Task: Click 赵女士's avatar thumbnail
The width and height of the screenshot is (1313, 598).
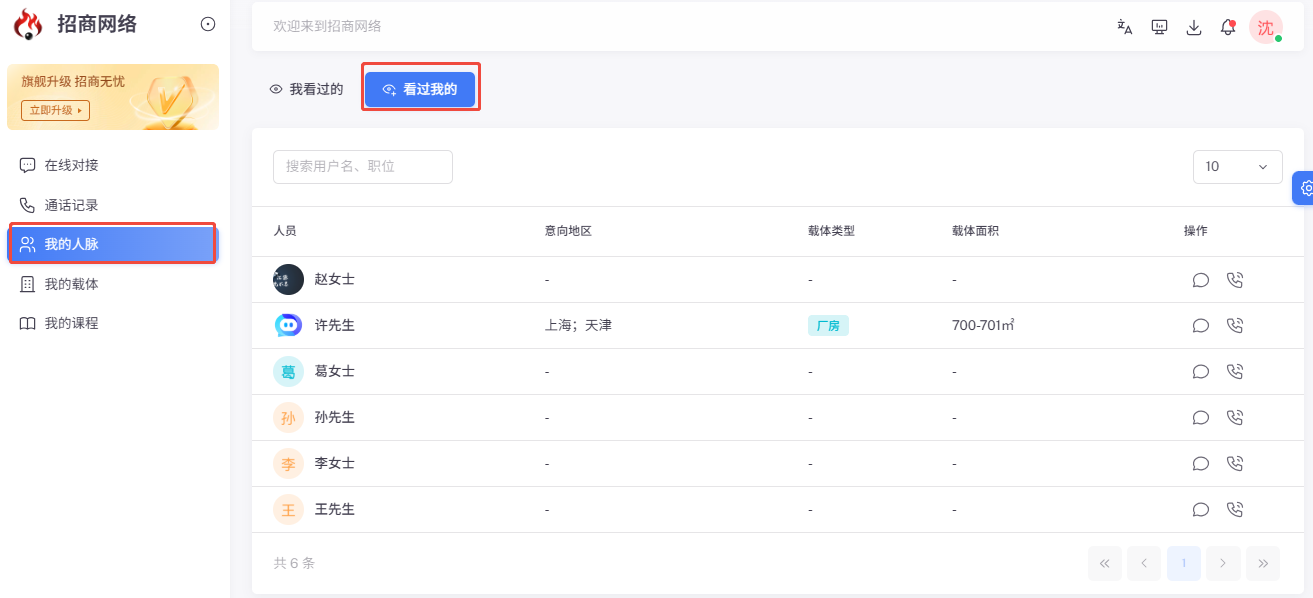Action: click(x=288, y=280)
